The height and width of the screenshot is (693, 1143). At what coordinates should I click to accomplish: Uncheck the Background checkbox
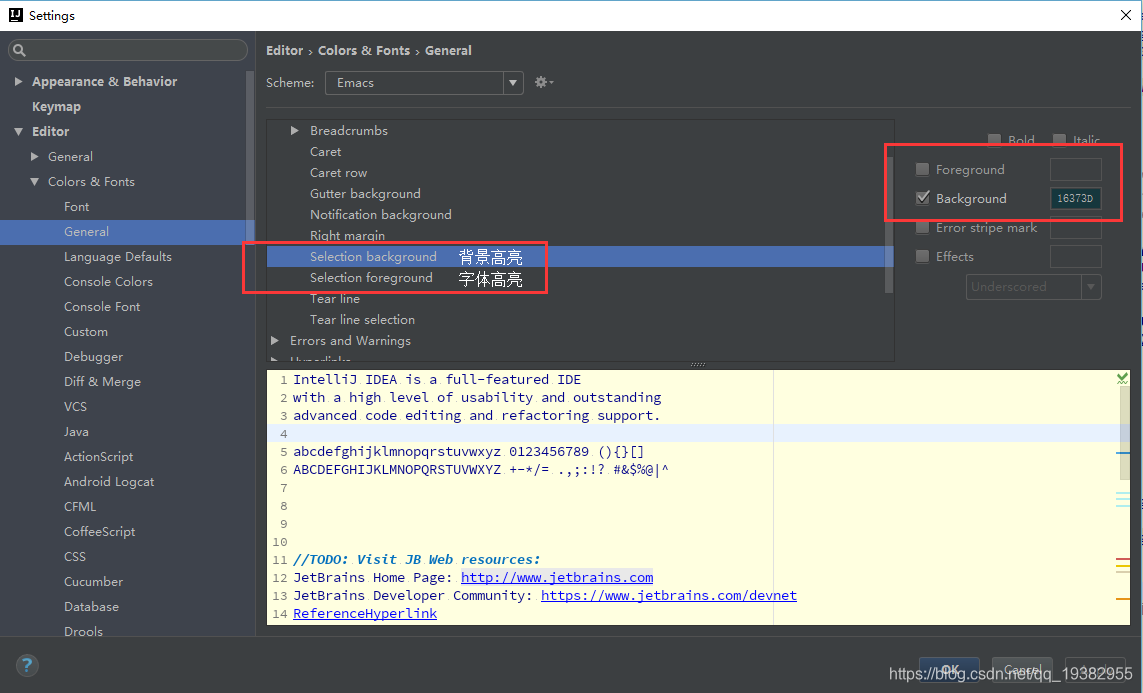click(922, 197)
